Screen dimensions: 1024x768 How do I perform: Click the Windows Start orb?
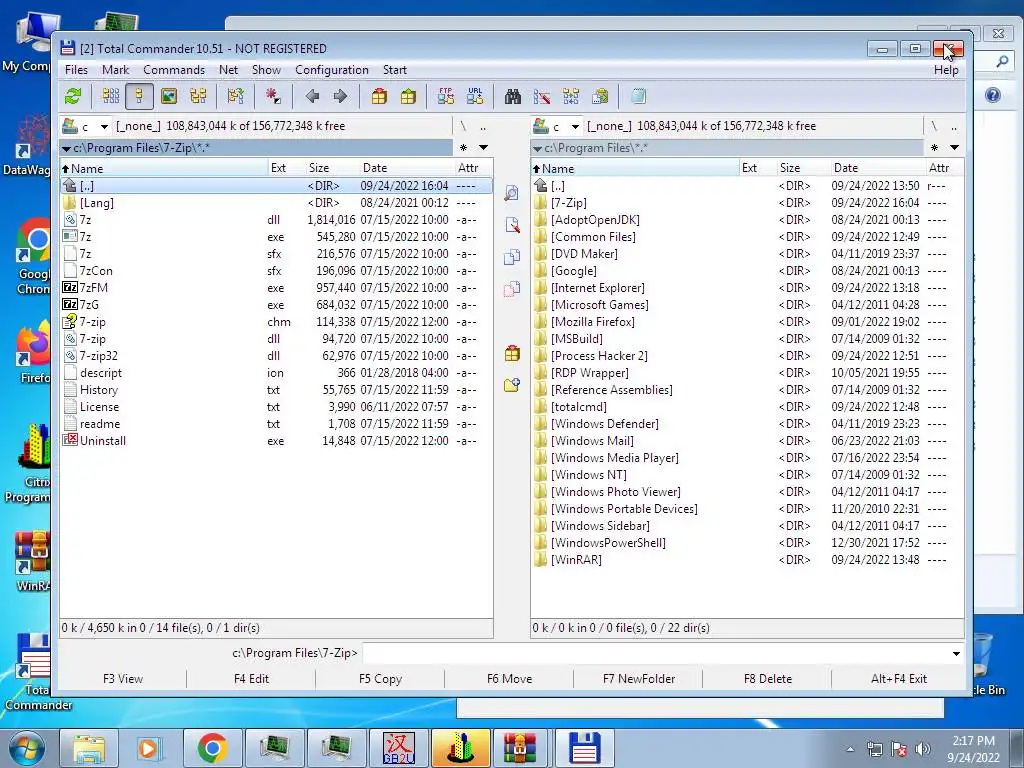26,748
